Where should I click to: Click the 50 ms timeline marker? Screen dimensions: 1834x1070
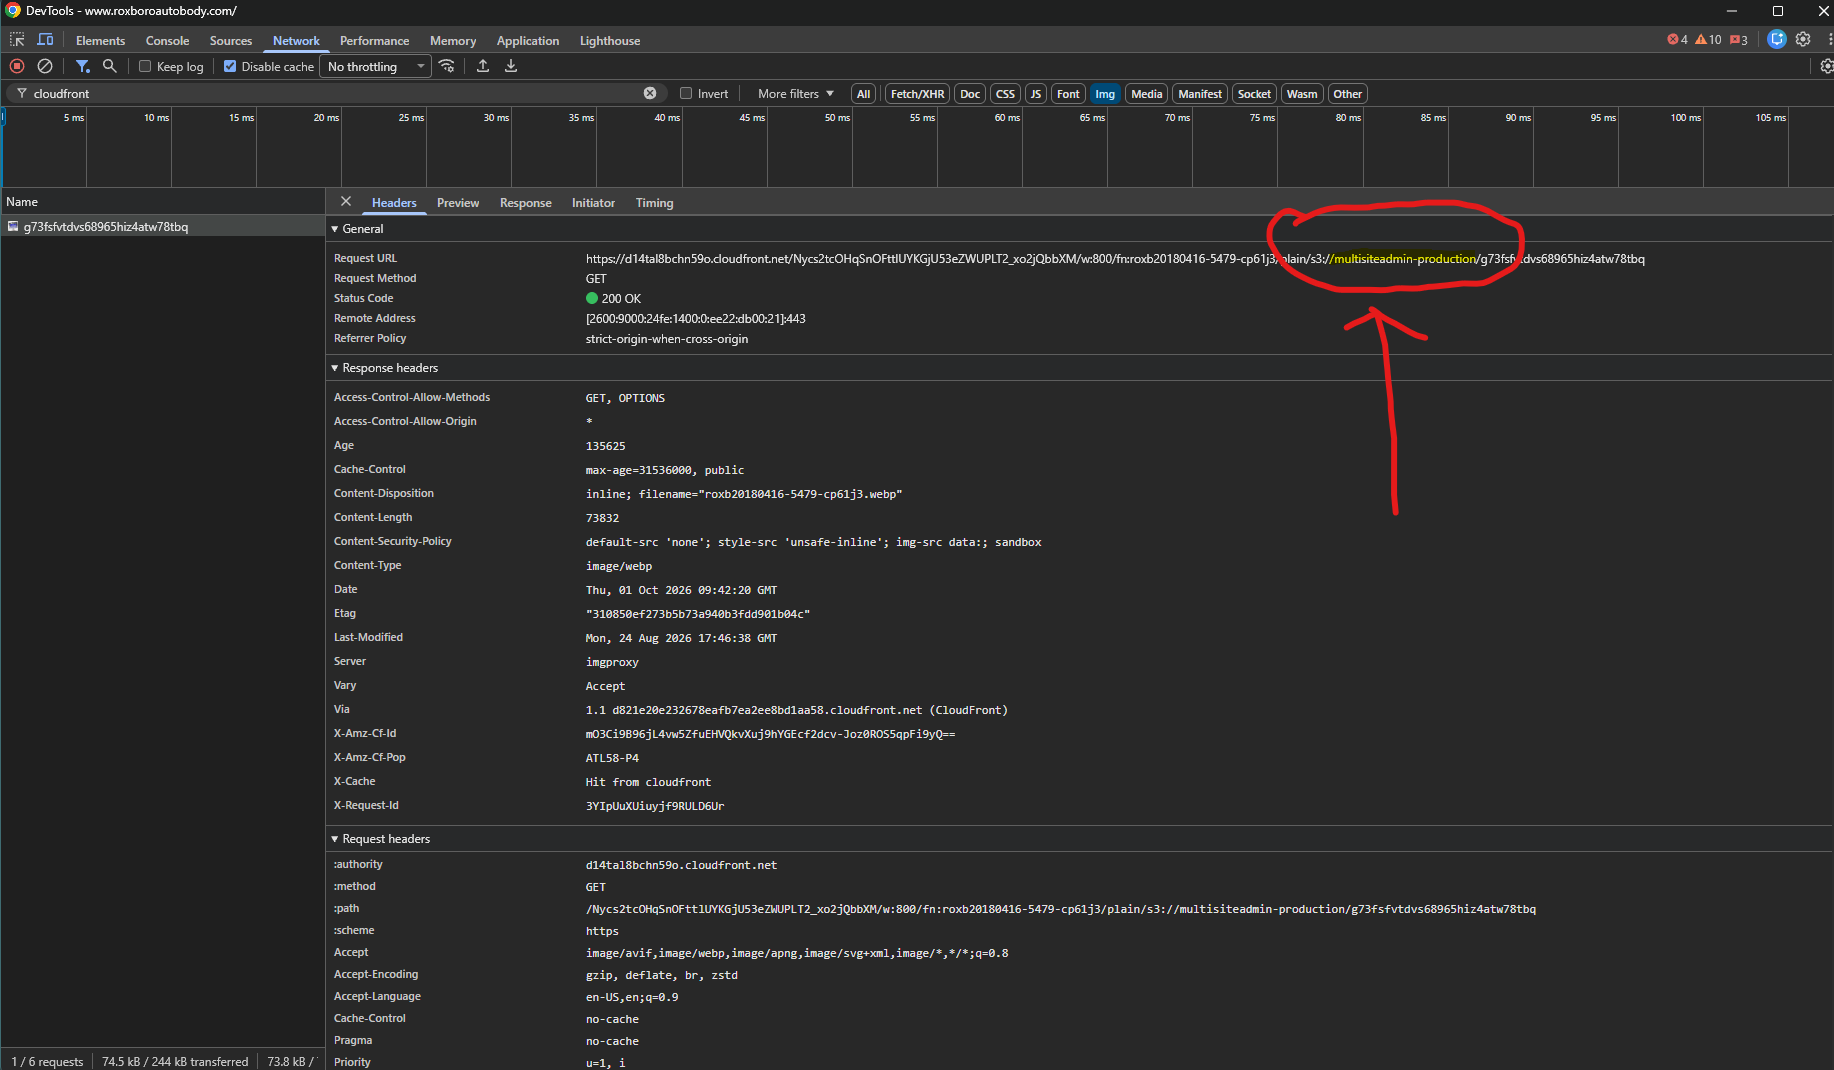tap(837, 118)
